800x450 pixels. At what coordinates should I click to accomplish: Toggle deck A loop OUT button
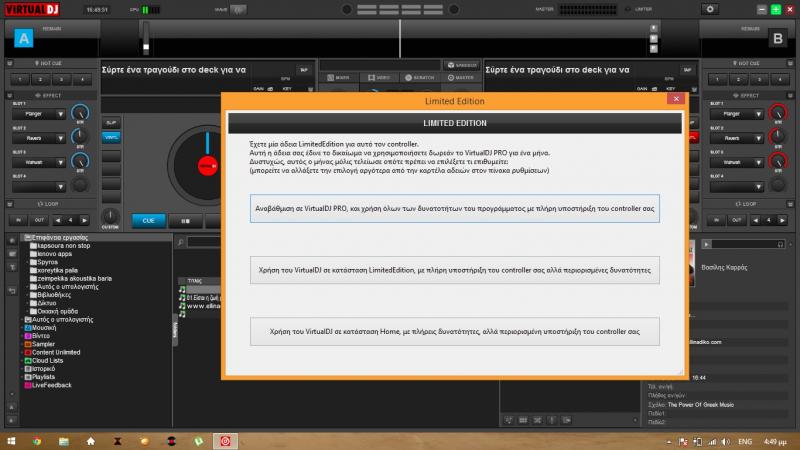(39, 220)
